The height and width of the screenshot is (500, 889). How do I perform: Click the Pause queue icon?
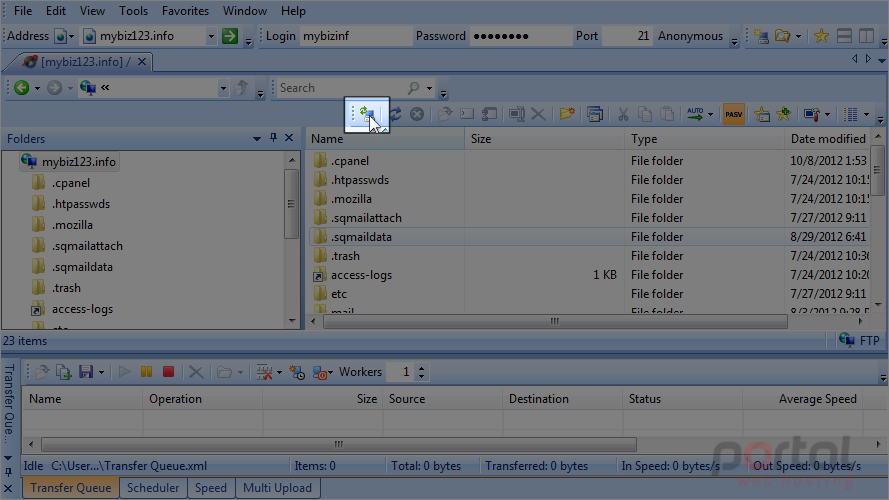[146, 372]
